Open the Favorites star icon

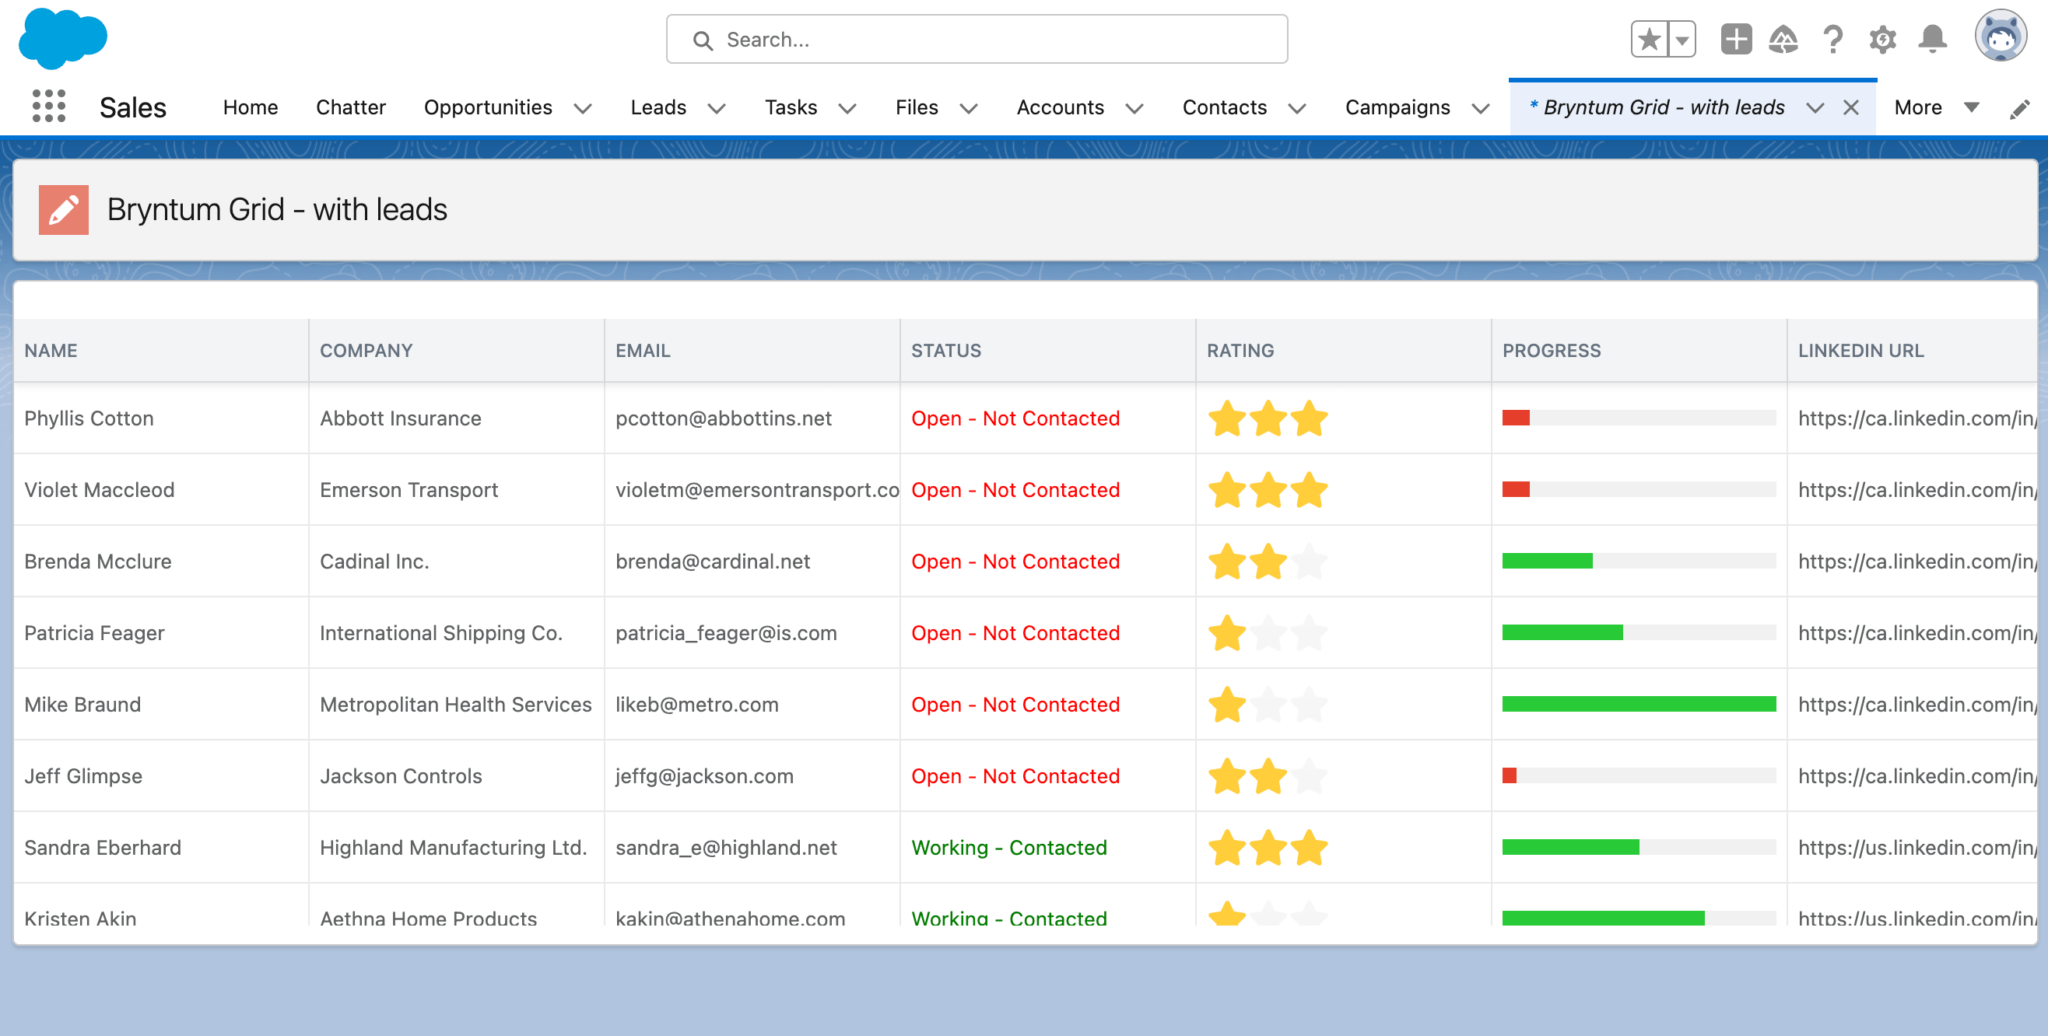(1649, 40)
